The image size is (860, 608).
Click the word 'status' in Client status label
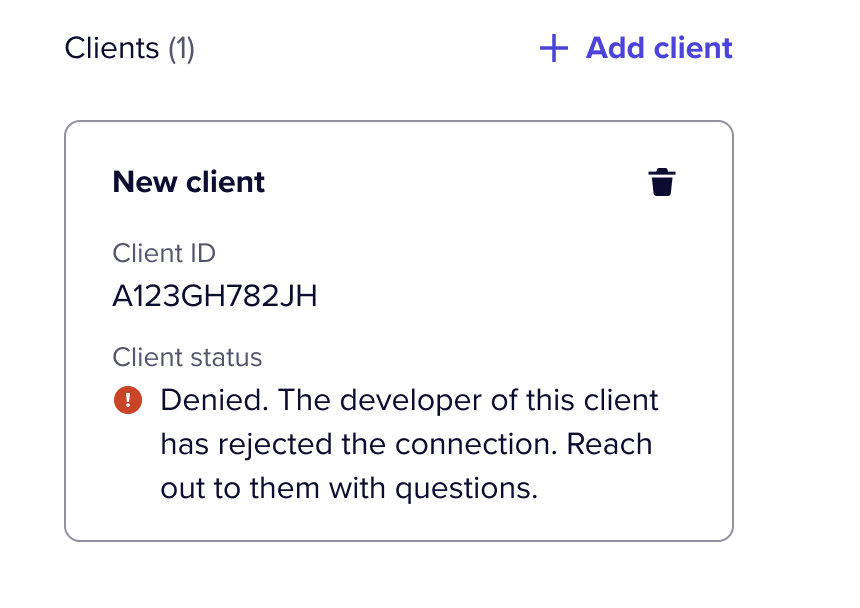(226, 357)
